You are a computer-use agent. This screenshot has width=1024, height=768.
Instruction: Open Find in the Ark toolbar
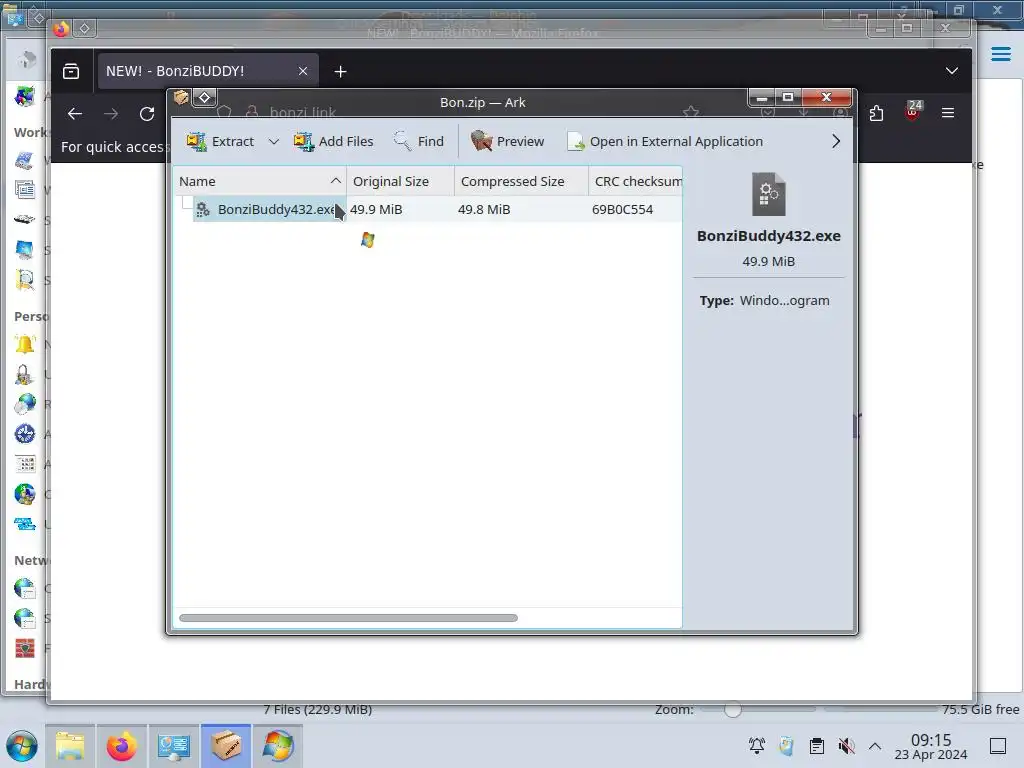click(419, 142)
